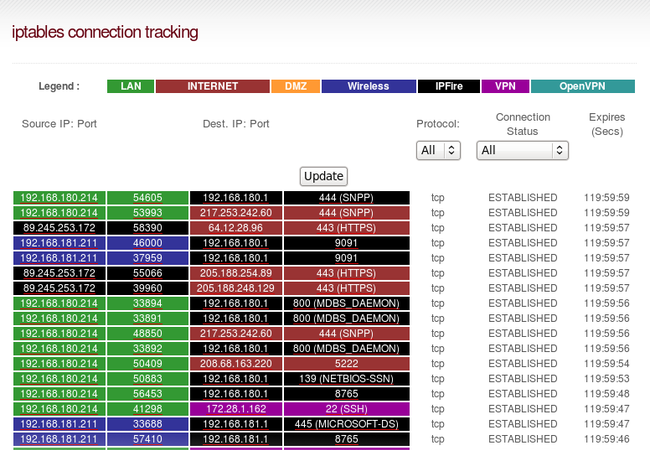Image resolution: width=650 pixels, height=450 pixels.
Task: Click source port 57410
Action: (x=148, y=439)
